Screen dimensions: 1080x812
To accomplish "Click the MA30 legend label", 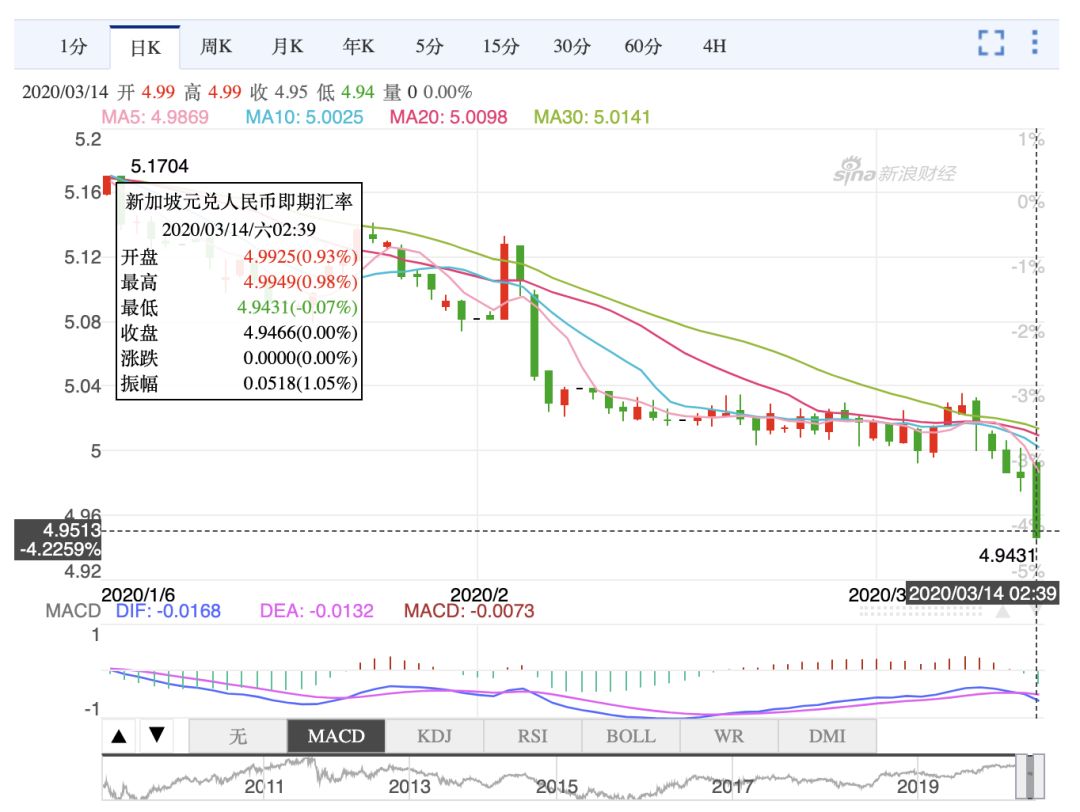I will pos(591,117).
